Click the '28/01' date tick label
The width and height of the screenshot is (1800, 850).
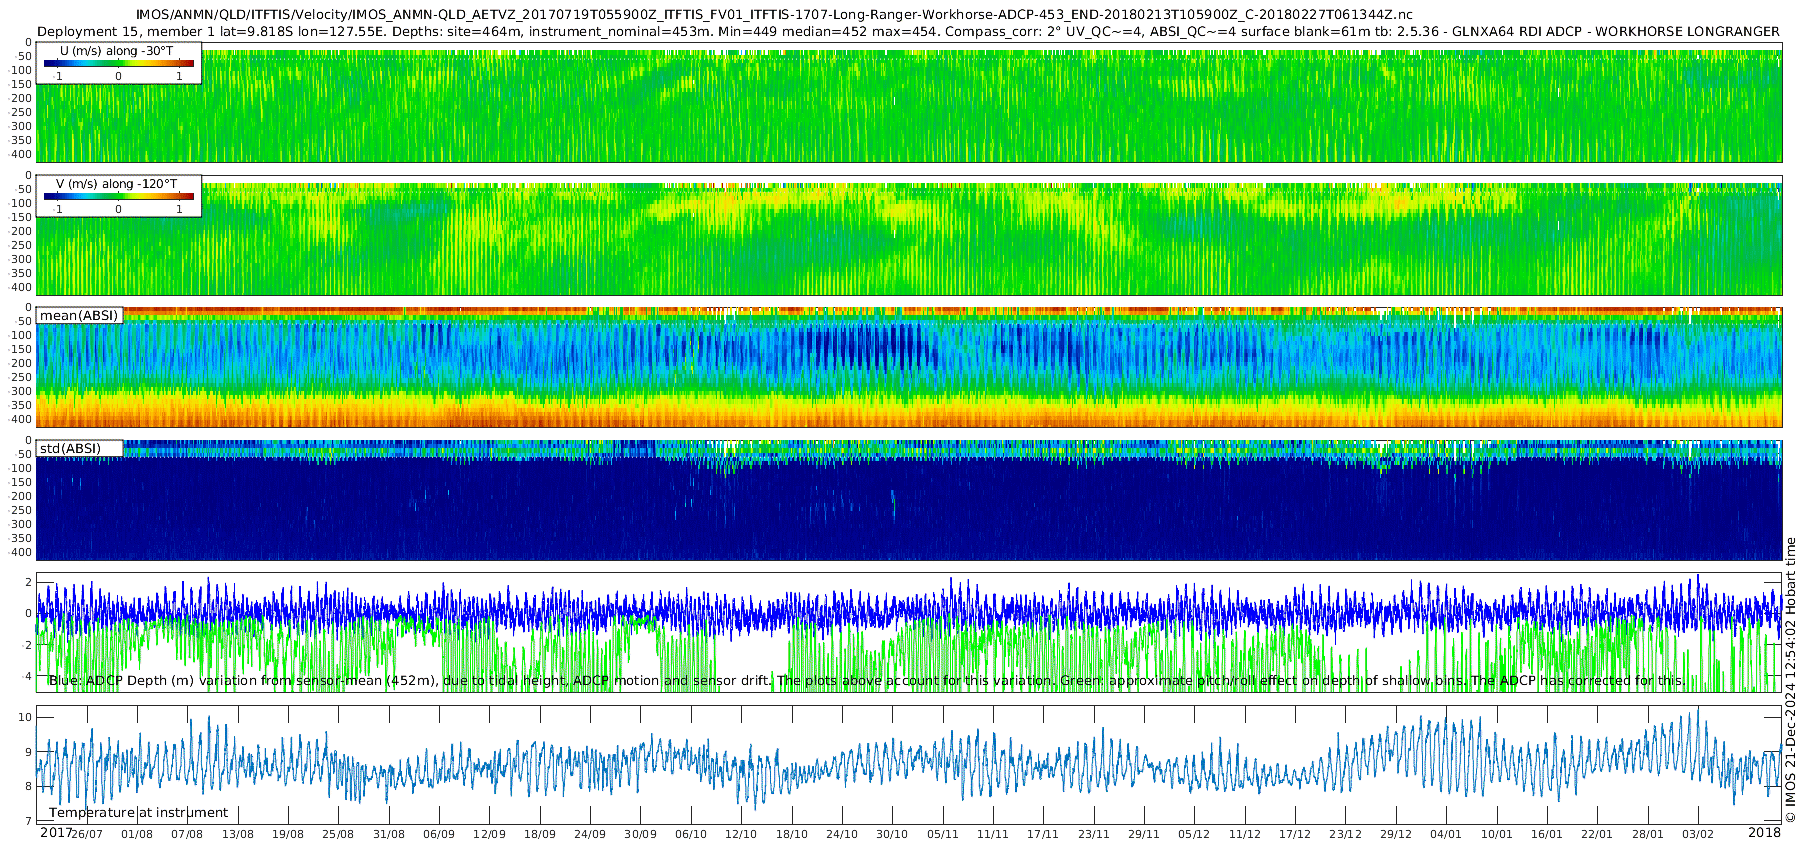(x=1648, y=835)
